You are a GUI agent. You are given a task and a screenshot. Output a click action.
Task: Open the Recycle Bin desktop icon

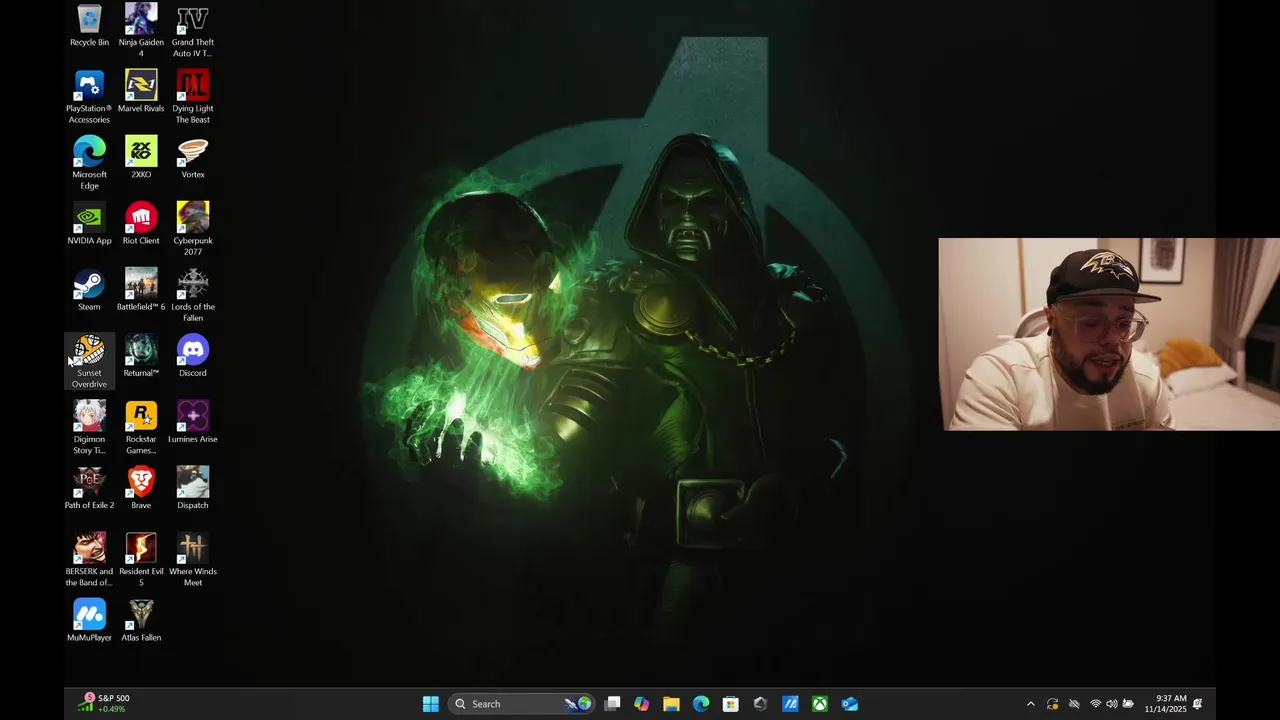(89, 26)
